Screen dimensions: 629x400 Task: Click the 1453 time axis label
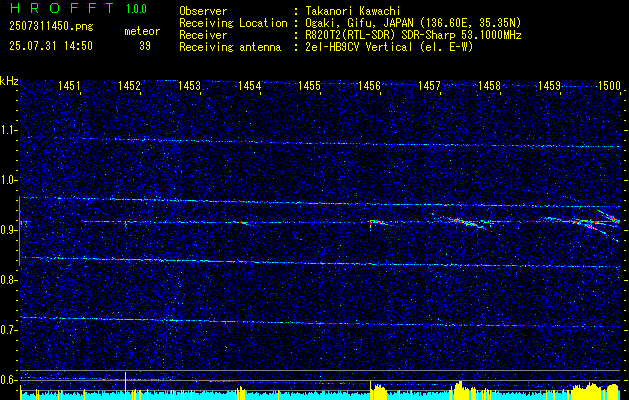pyautogui.click(x=189, y=85)
